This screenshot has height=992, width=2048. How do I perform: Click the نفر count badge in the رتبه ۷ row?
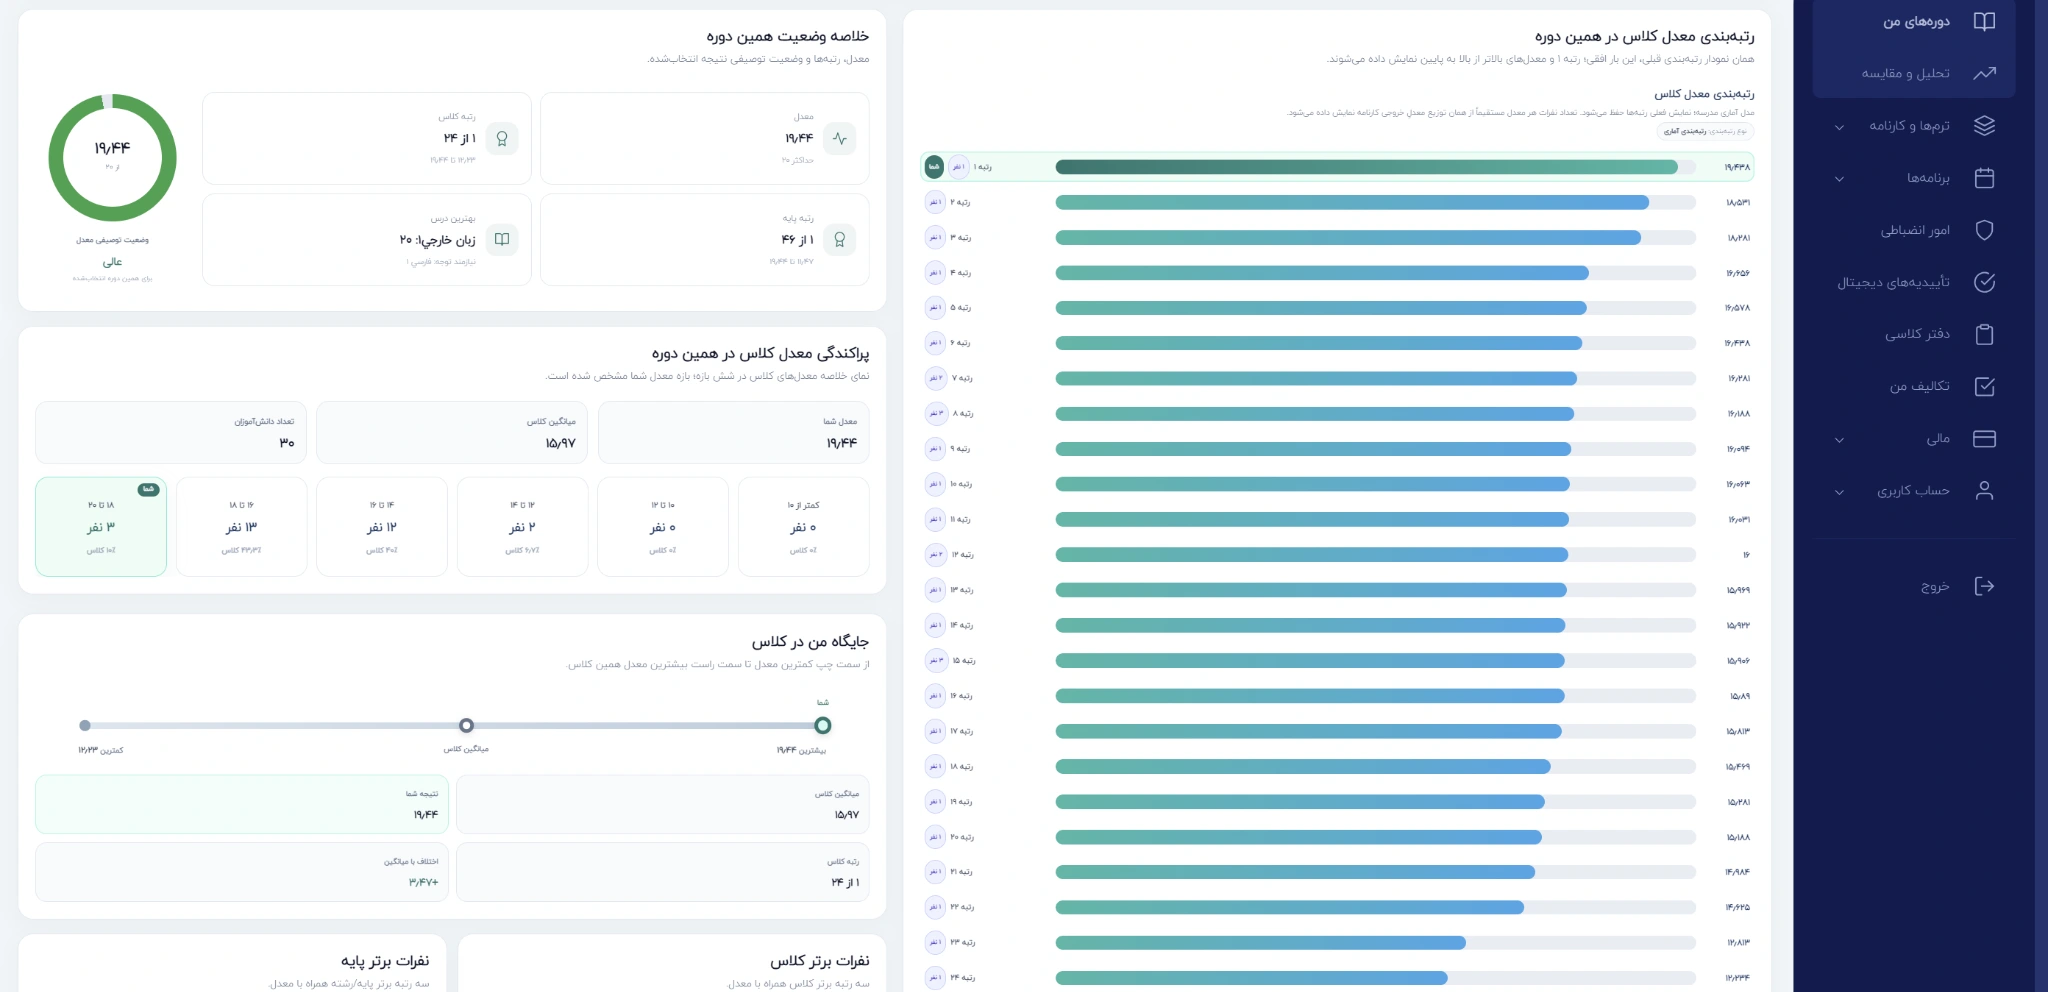(935, 378)
